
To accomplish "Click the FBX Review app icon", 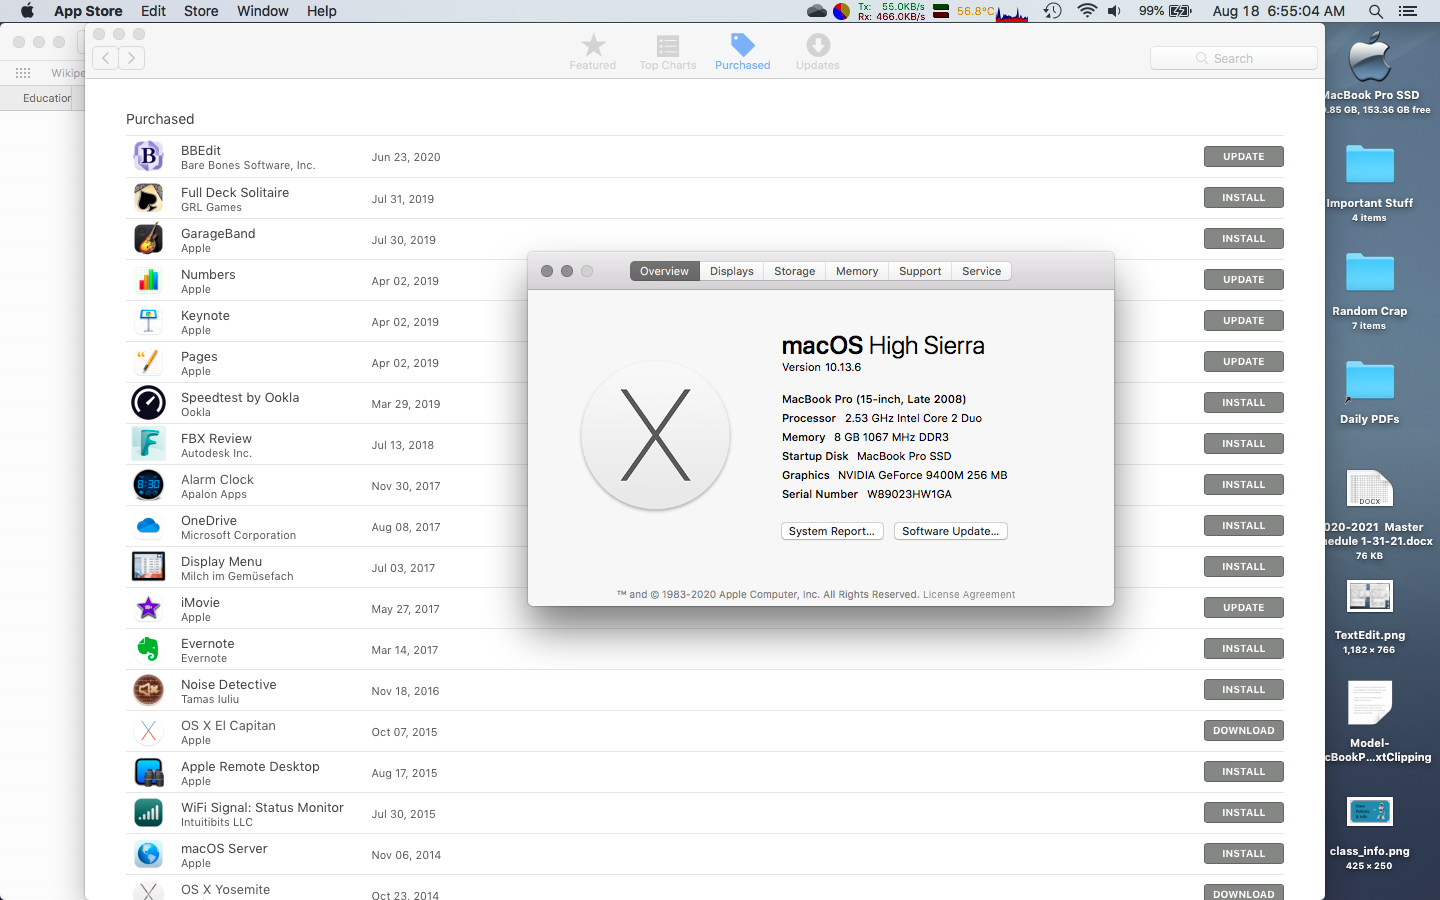I will point(148,444).
